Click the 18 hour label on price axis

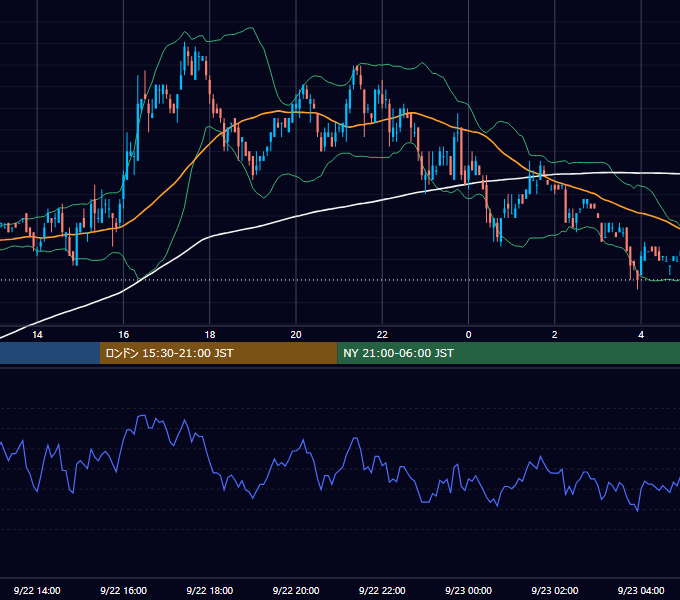(210, 335)
